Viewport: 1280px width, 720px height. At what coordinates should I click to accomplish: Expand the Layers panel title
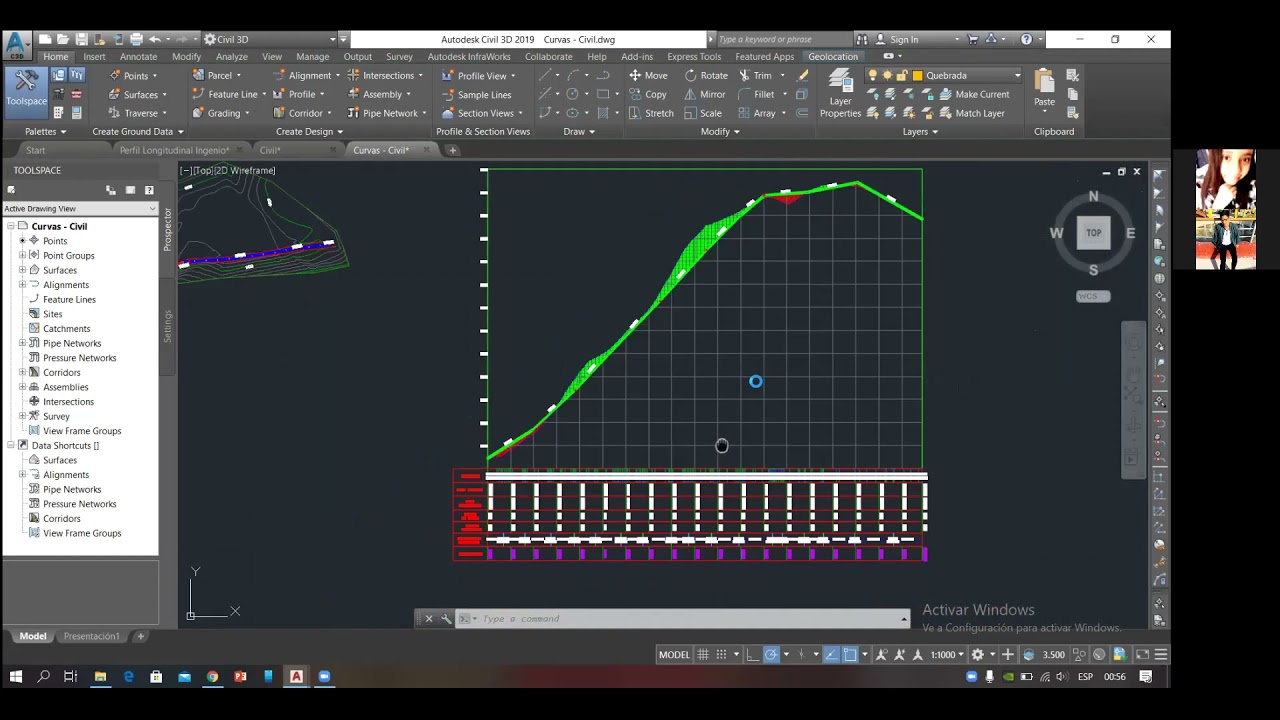[x=920, y=131]
